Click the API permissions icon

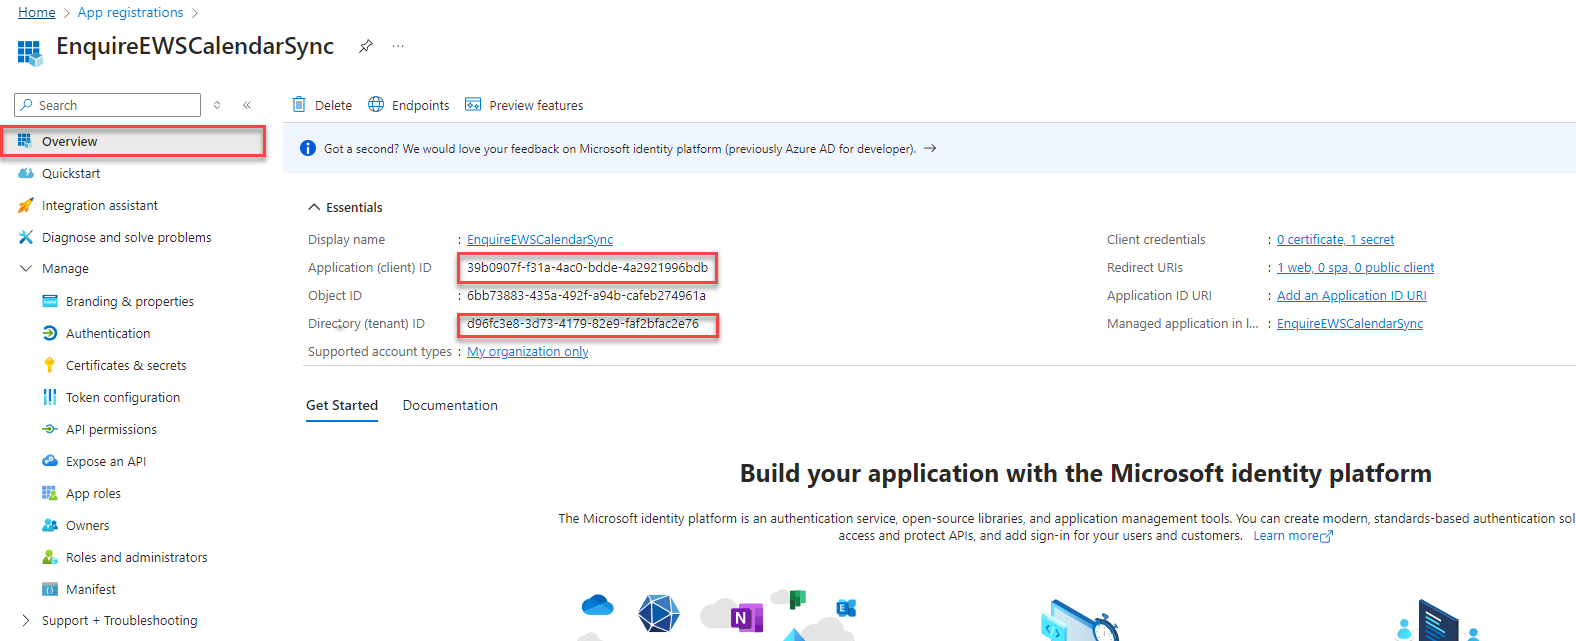tap(50, 429)
